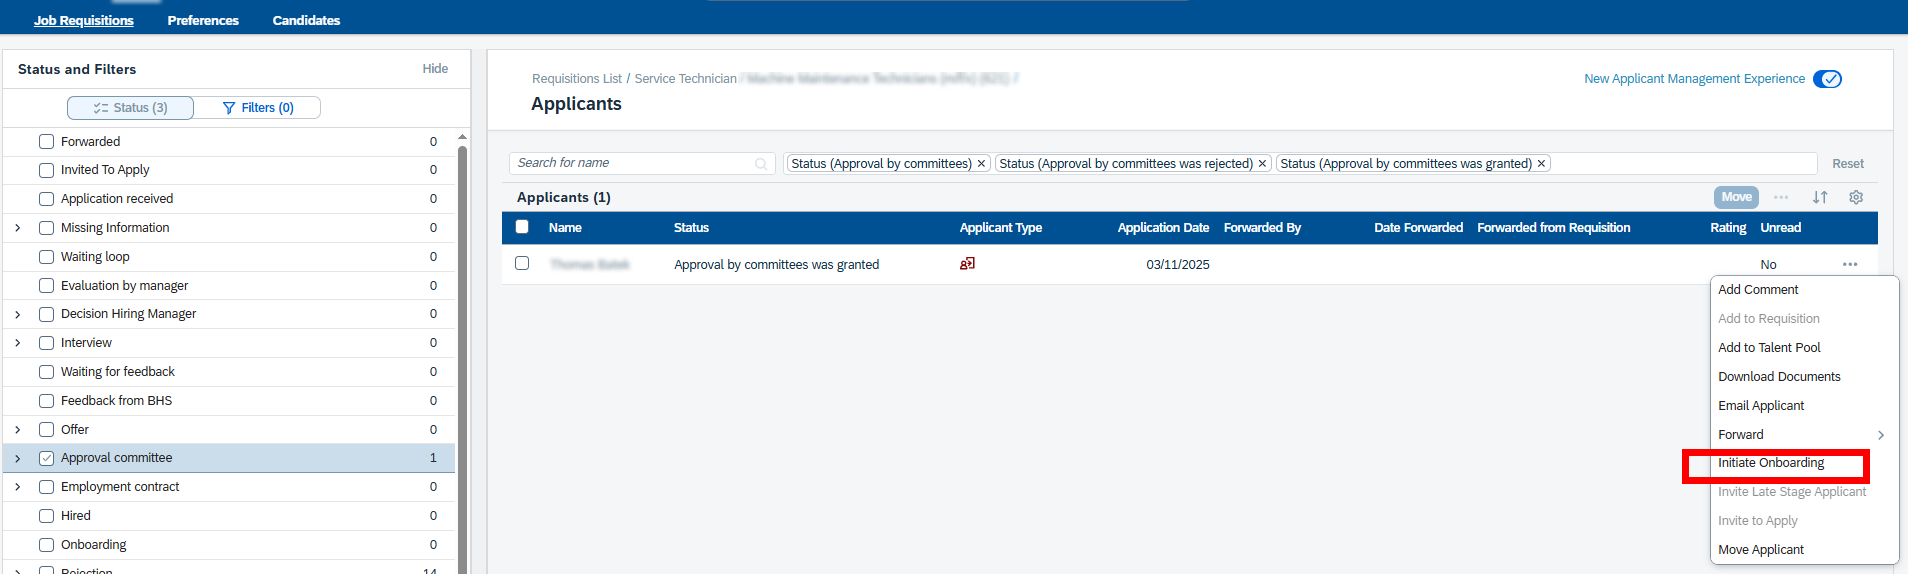Image resolution: width=1908 pixels, height=574 pixels.
Task: Click the Search for name input field
Action: pyautogui.click(x=642, y=163)
